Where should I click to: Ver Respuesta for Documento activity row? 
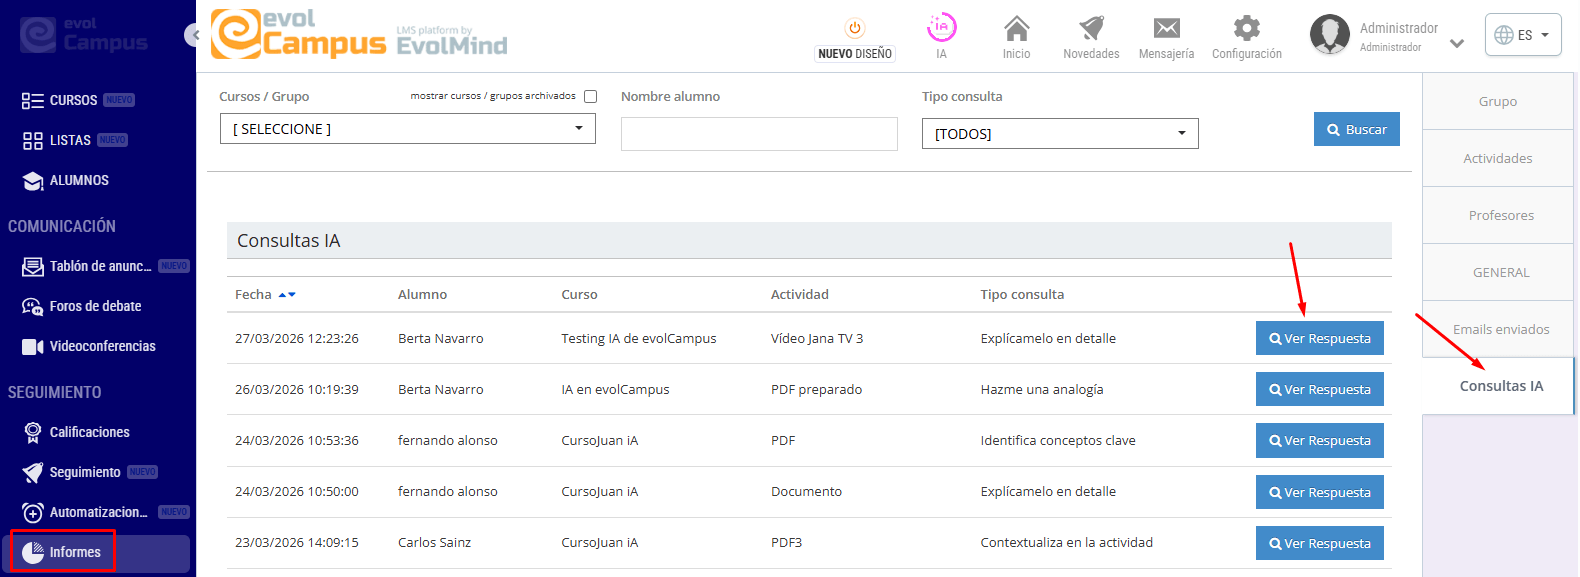1320,493
